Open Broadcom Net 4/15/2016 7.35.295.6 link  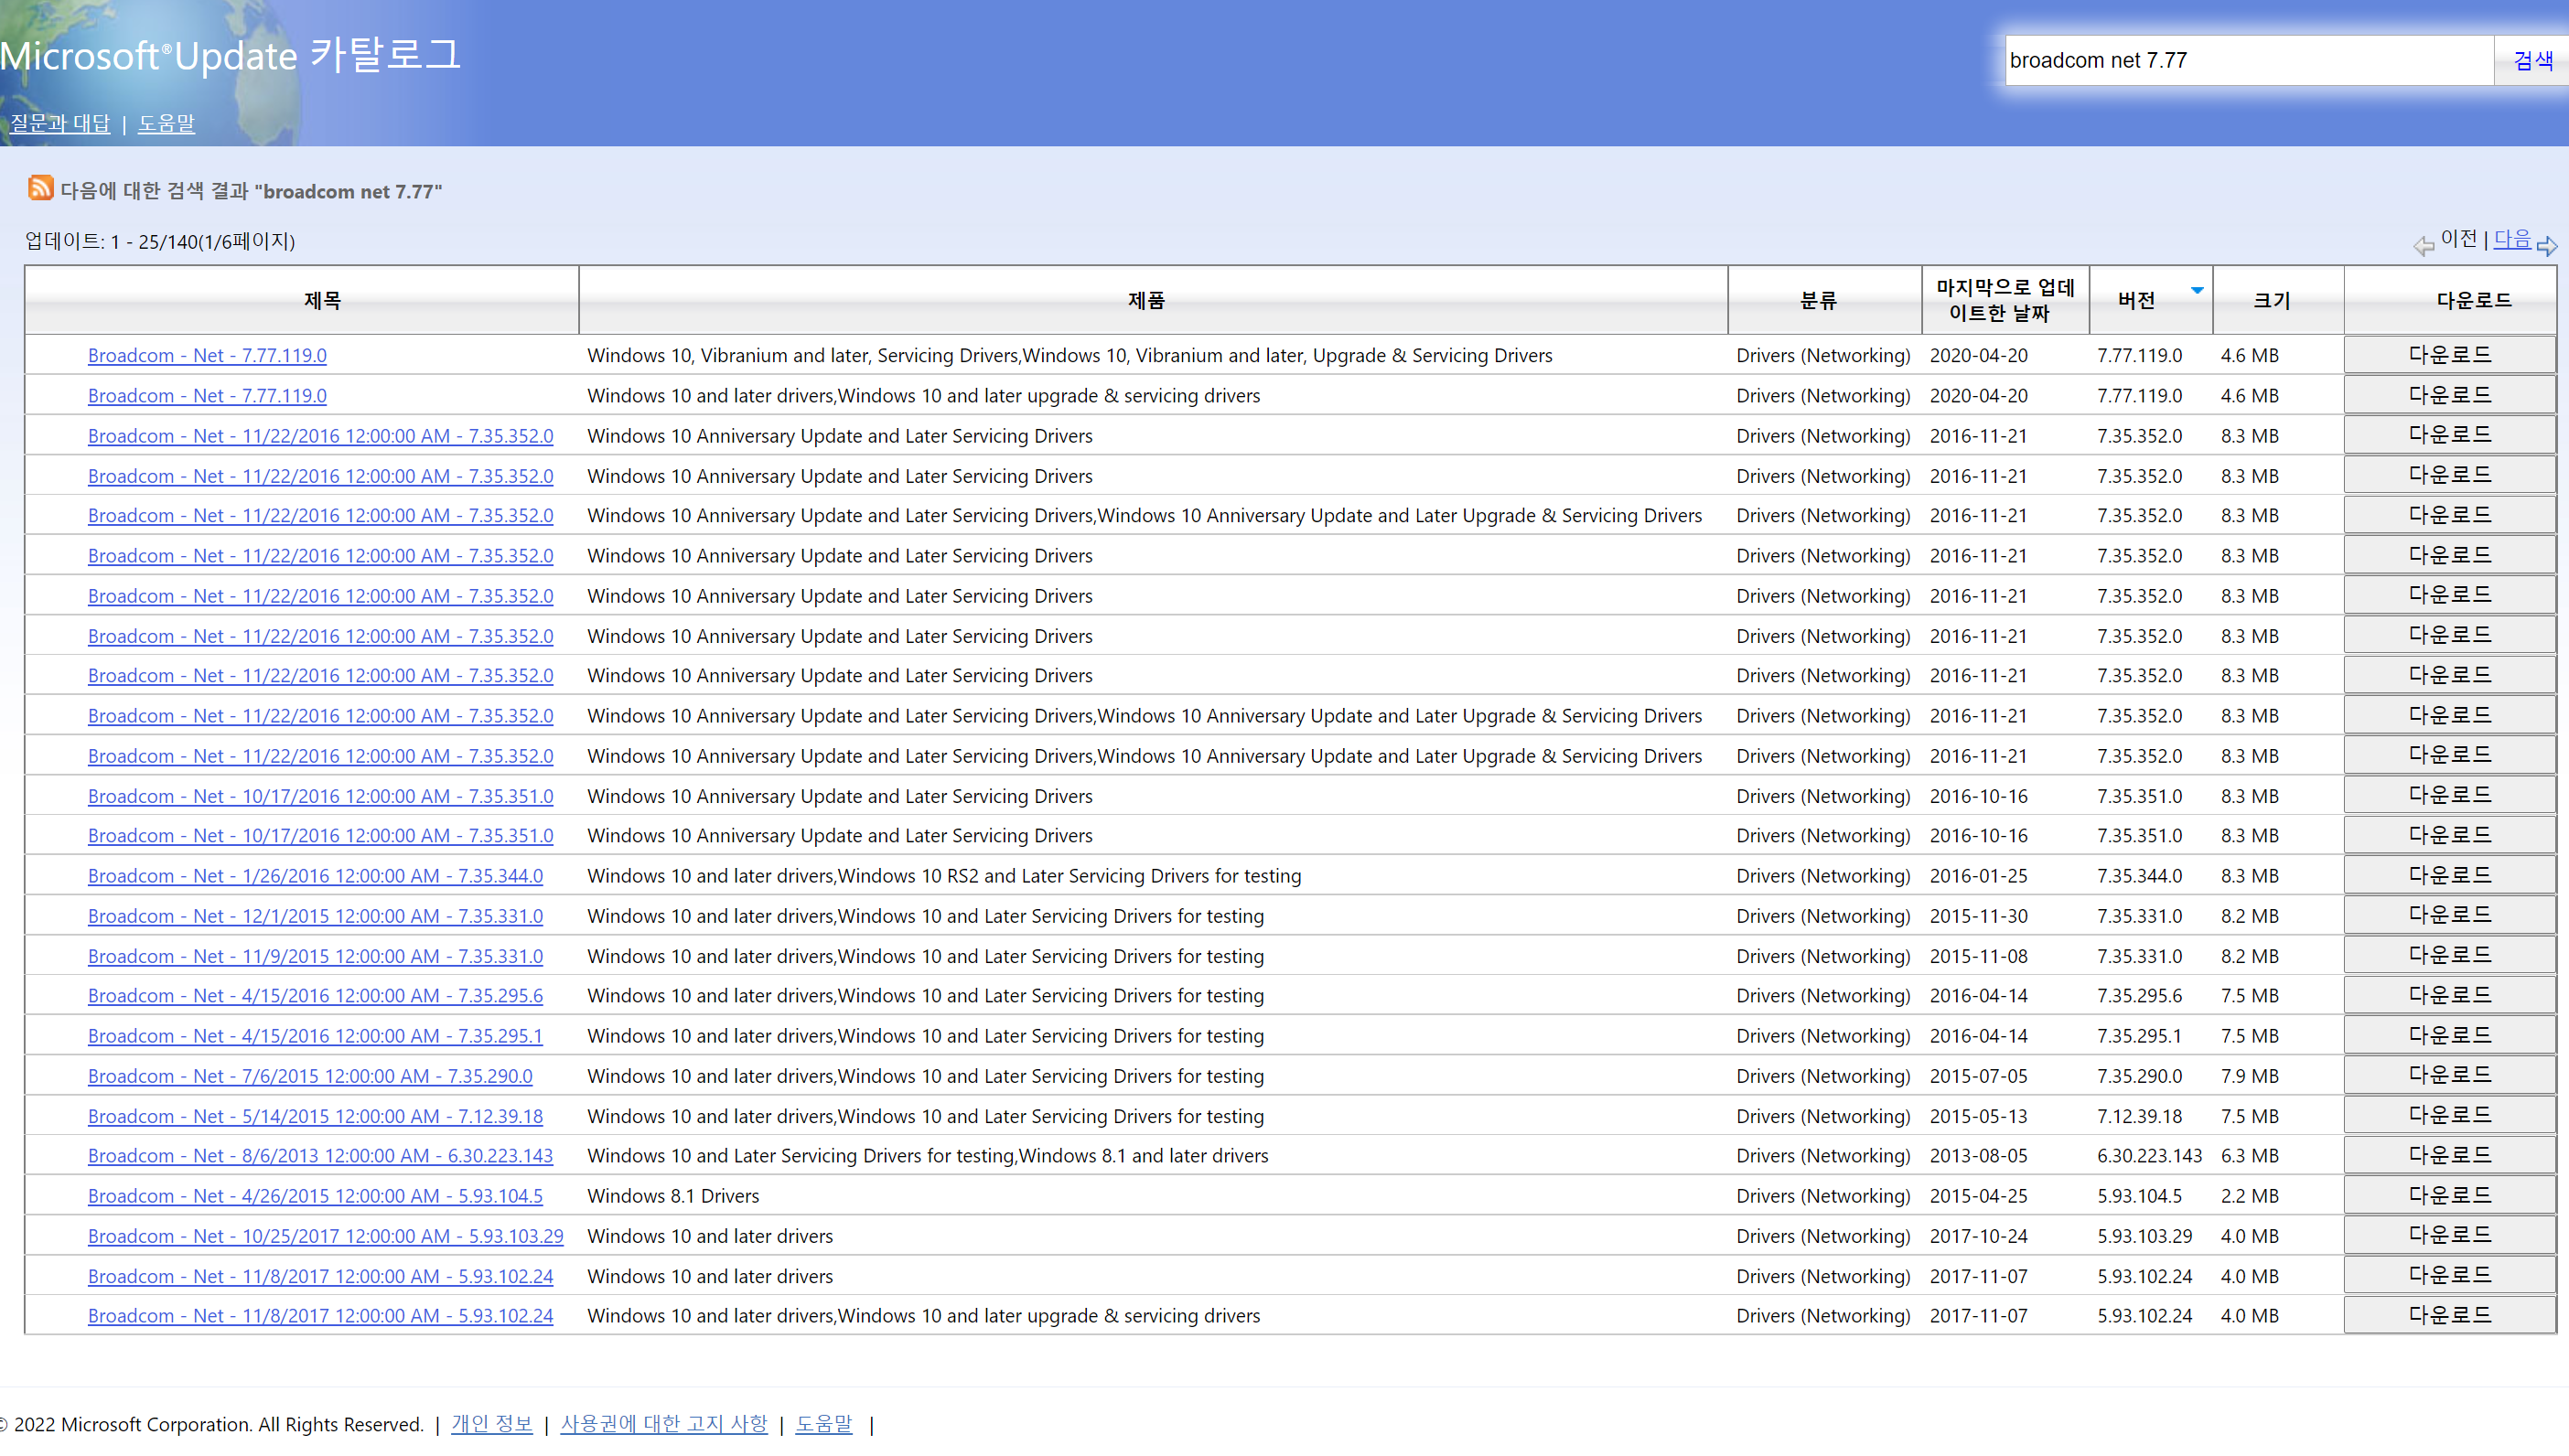click(315, 996)
